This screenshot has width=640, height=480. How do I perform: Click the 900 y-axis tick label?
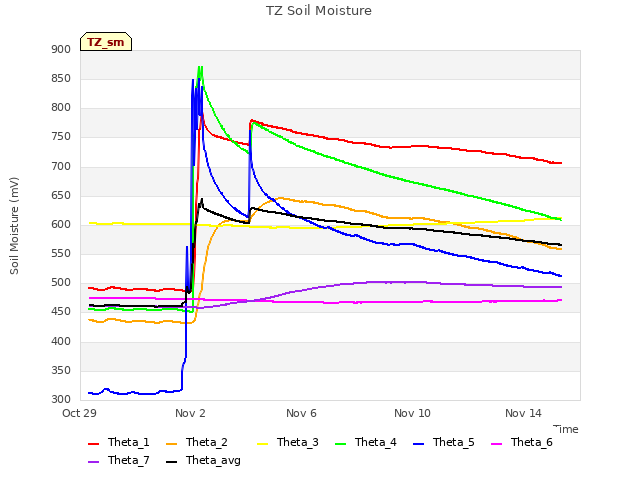pos(61,49)
